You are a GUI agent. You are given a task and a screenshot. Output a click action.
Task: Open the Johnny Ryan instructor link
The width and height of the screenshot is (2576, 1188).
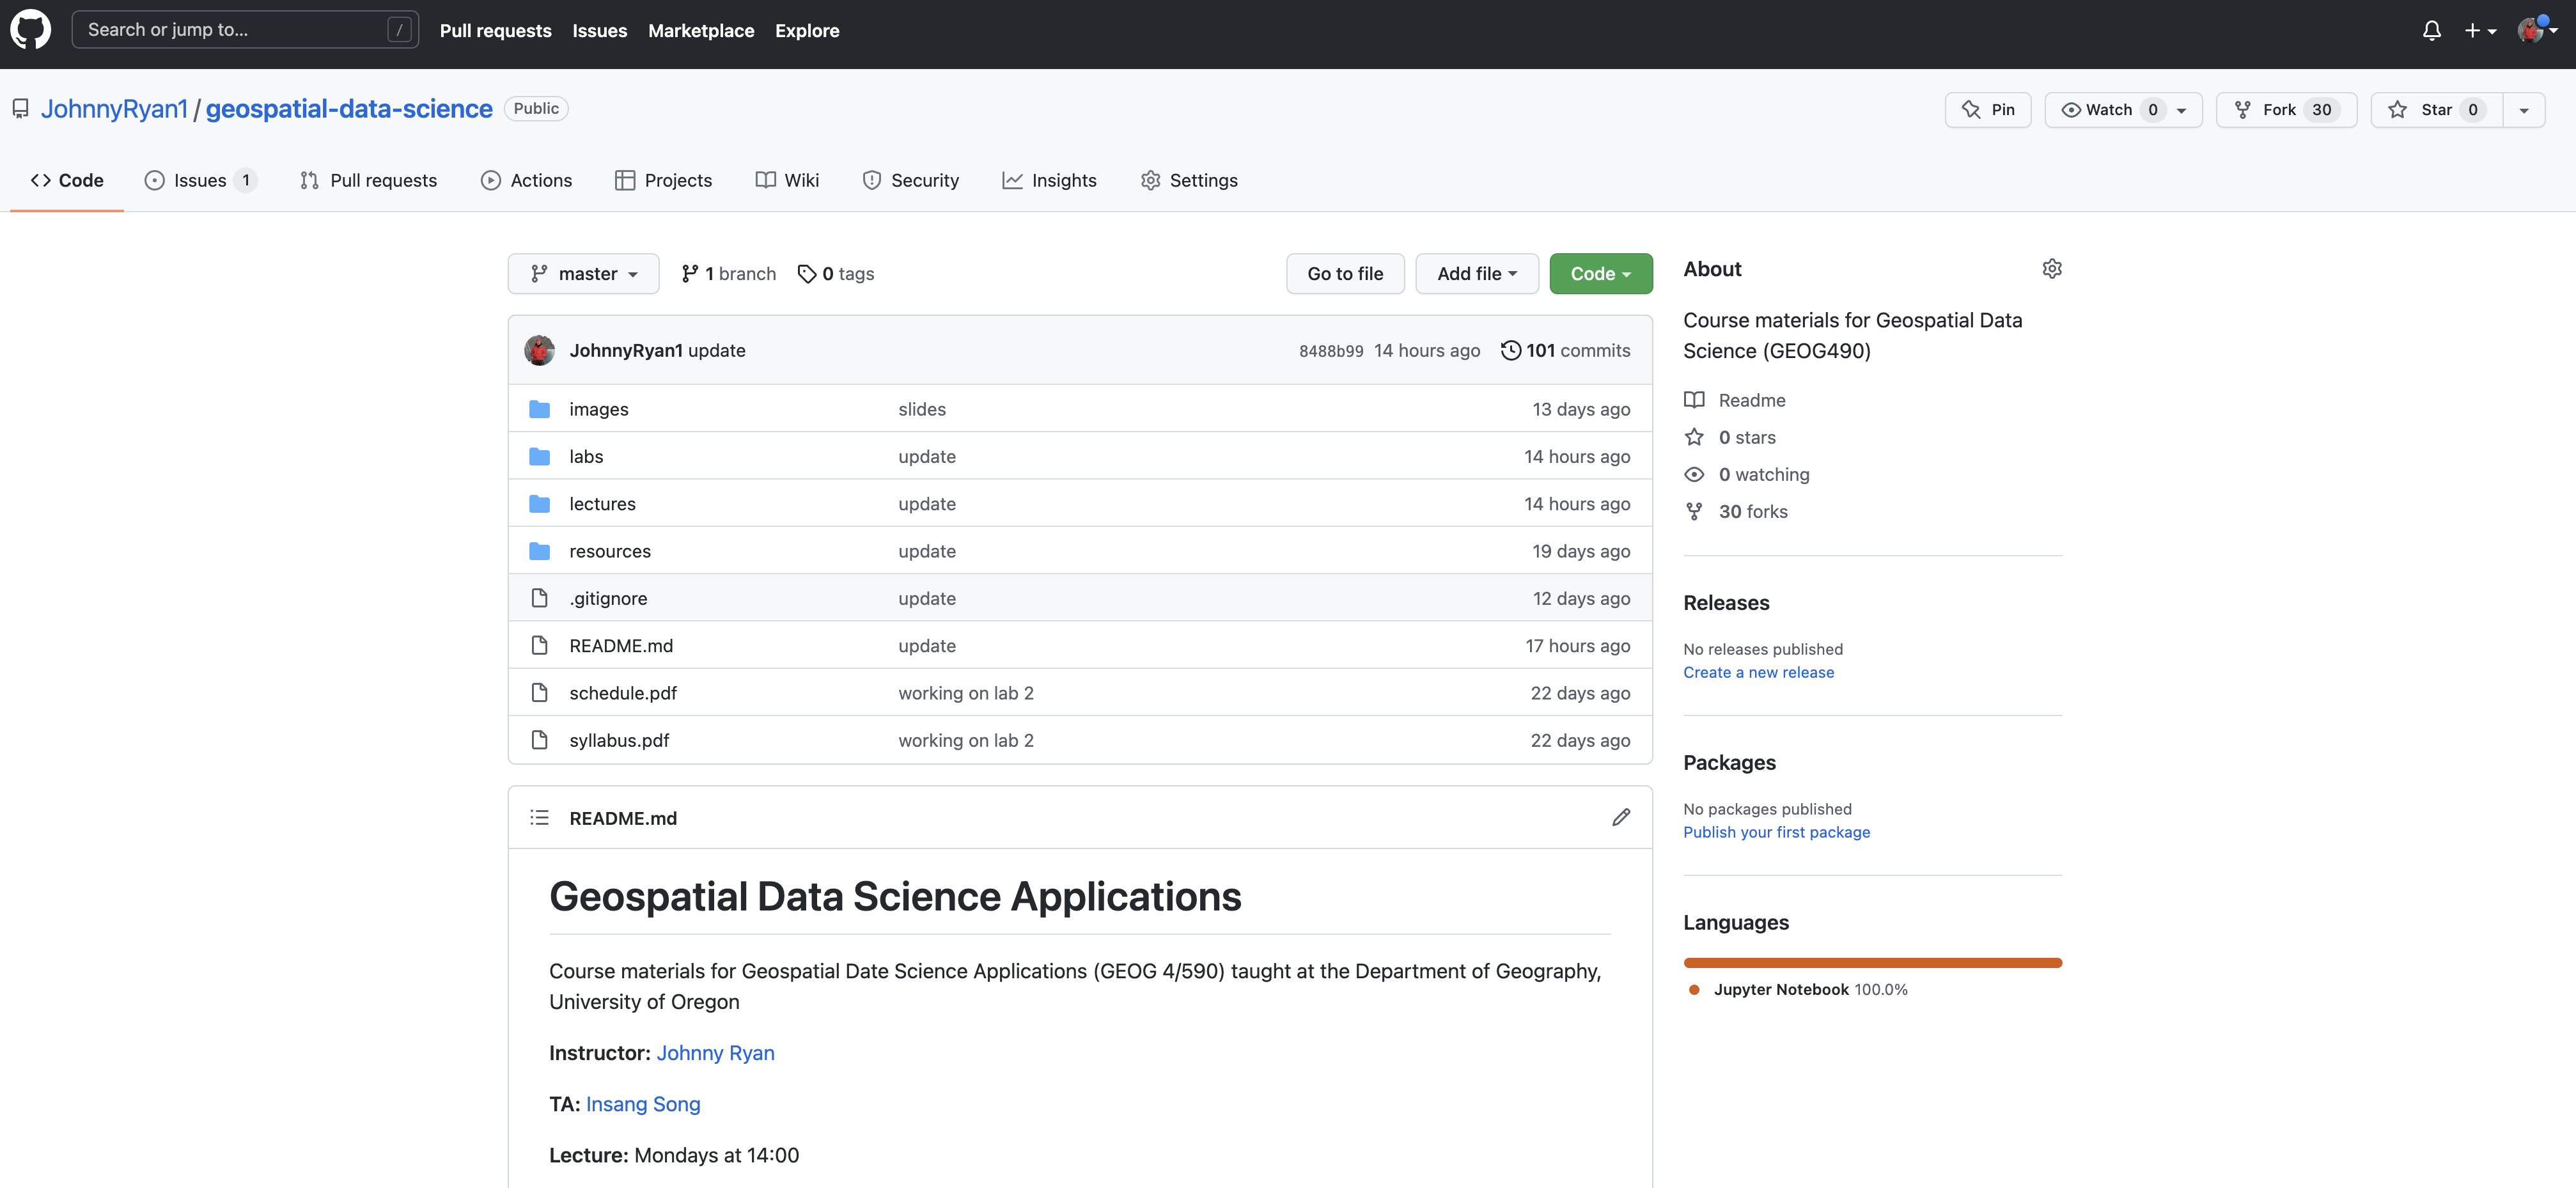(x=716, y=1053)
